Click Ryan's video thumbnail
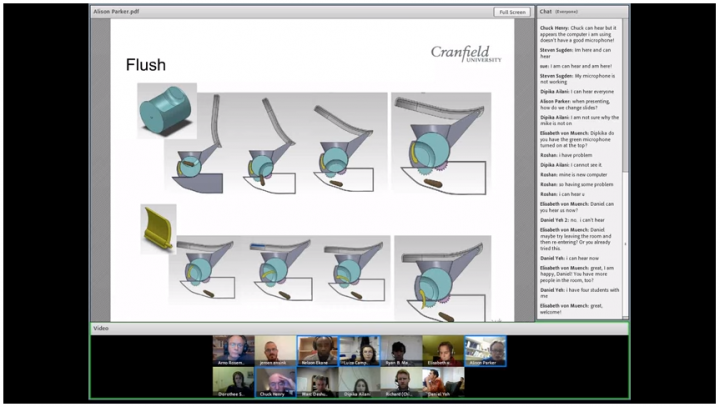Screen dimensions: 720x407 tap(401, 350)
